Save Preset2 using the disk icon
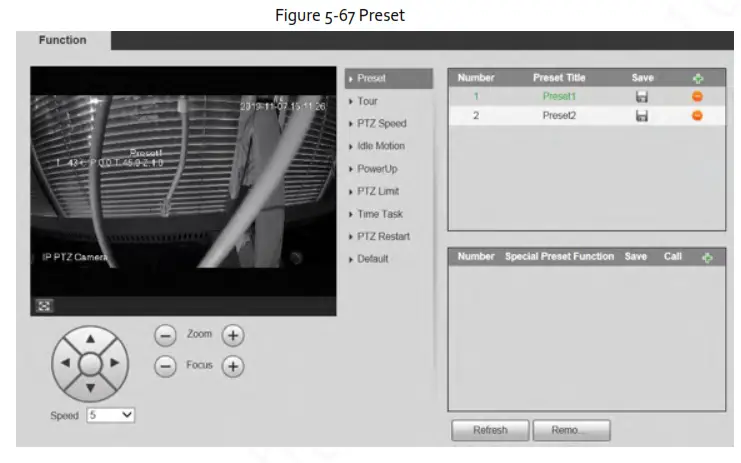Image resolution: width=741 pixels, height=463 pixels. 642,116
